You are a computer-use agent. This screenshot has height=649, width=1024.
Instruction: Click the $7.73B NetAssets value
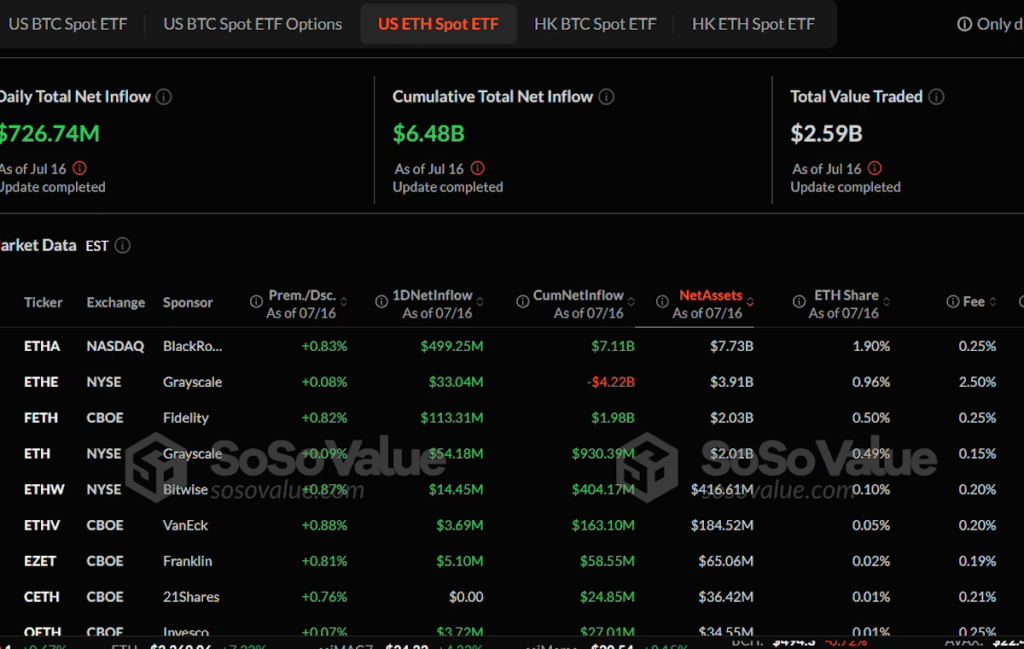click(x=731, y=346)
